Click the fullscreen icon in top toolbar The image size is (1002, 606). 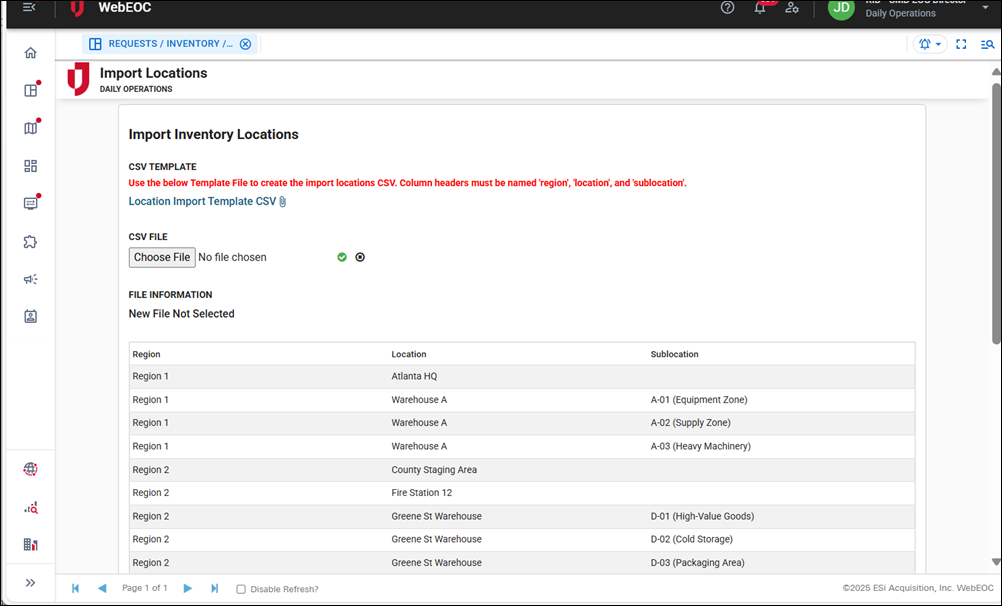(x=961, y=44)
